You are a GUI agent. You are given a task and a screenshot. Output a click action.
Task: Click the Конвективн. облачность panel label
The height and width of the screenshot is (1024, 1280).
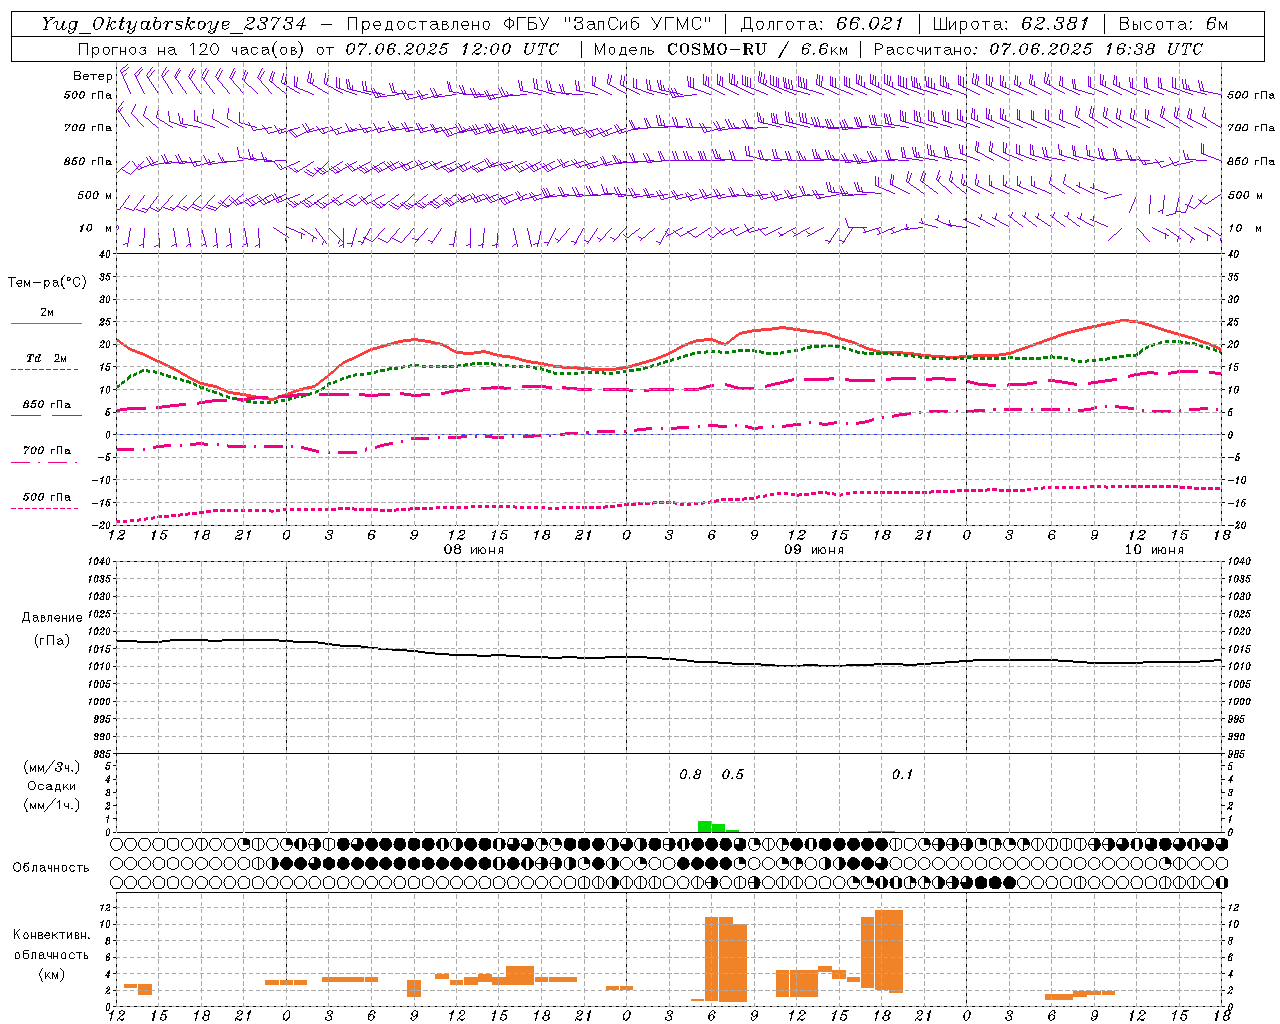(52, 945)
